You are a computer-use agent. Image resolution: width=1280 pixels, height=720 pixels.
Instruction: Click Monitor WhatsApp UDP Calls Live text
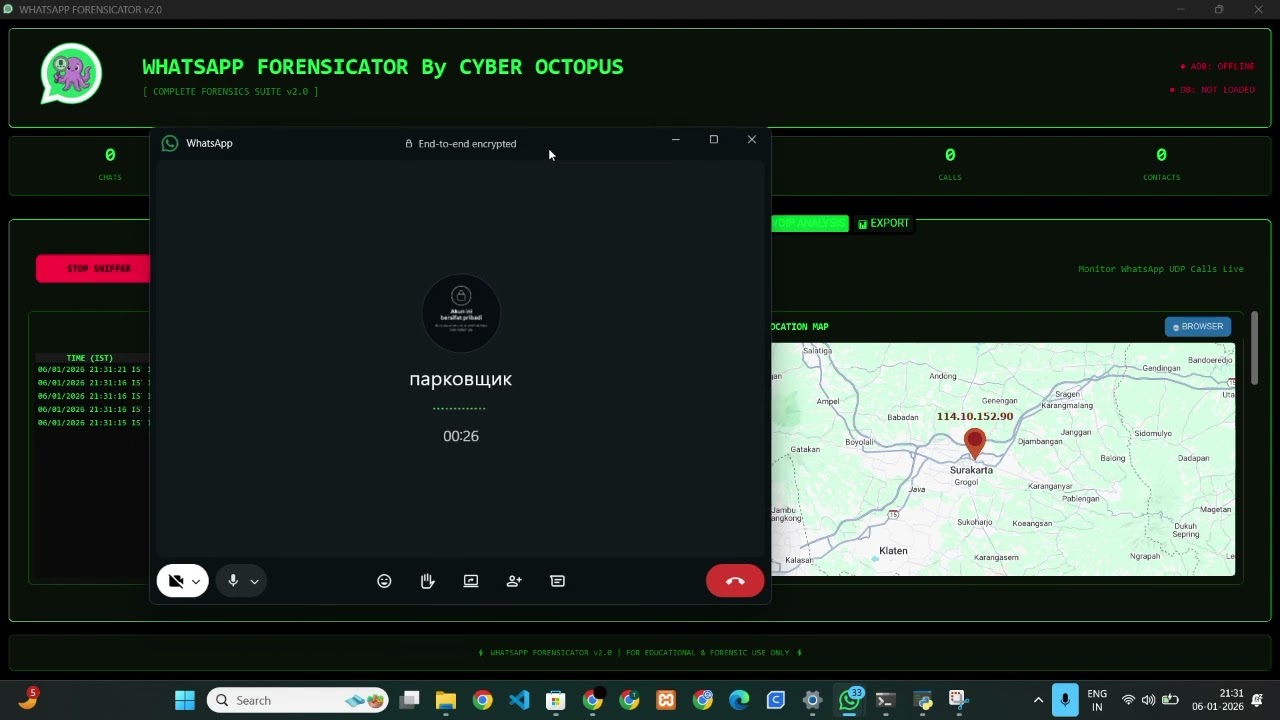click(x=1161, y=269)
